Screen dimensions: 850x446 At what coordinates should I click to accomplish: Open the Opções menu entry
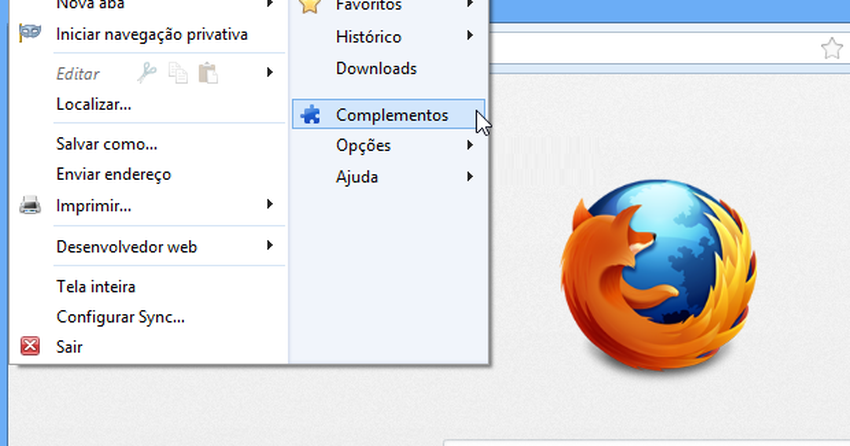pos(363,146)
